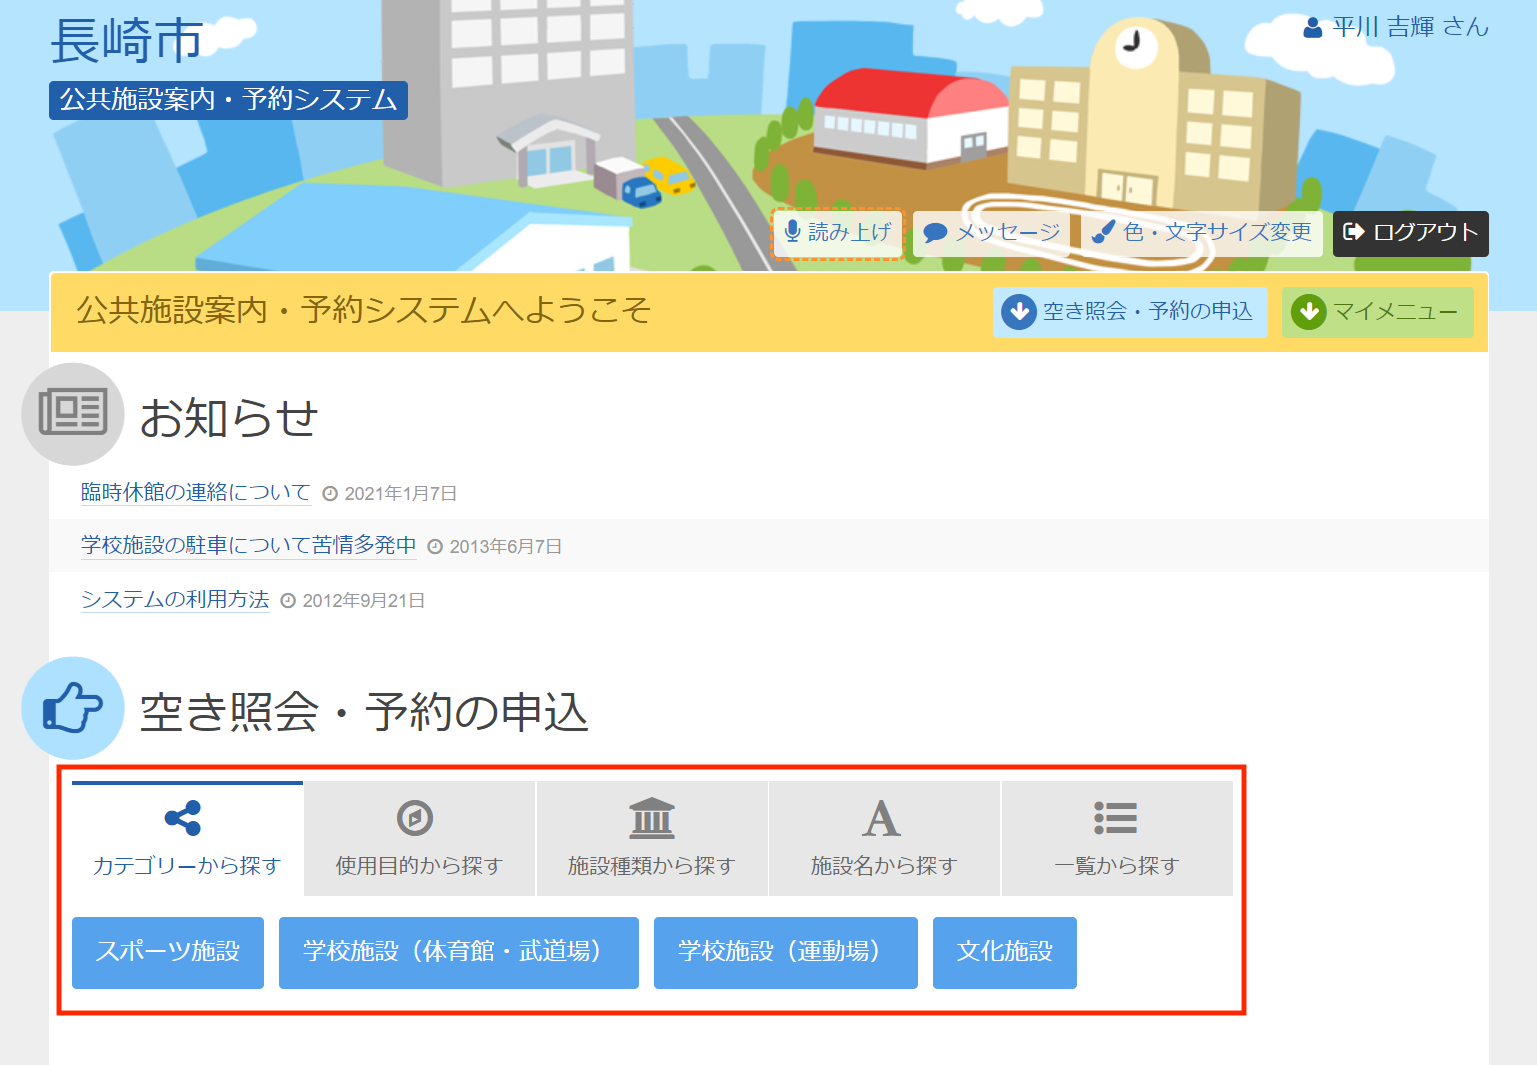Click the logout arrow icon
The height and width of the screenshot is (1065, 1537).
[x=1354, y=232]
